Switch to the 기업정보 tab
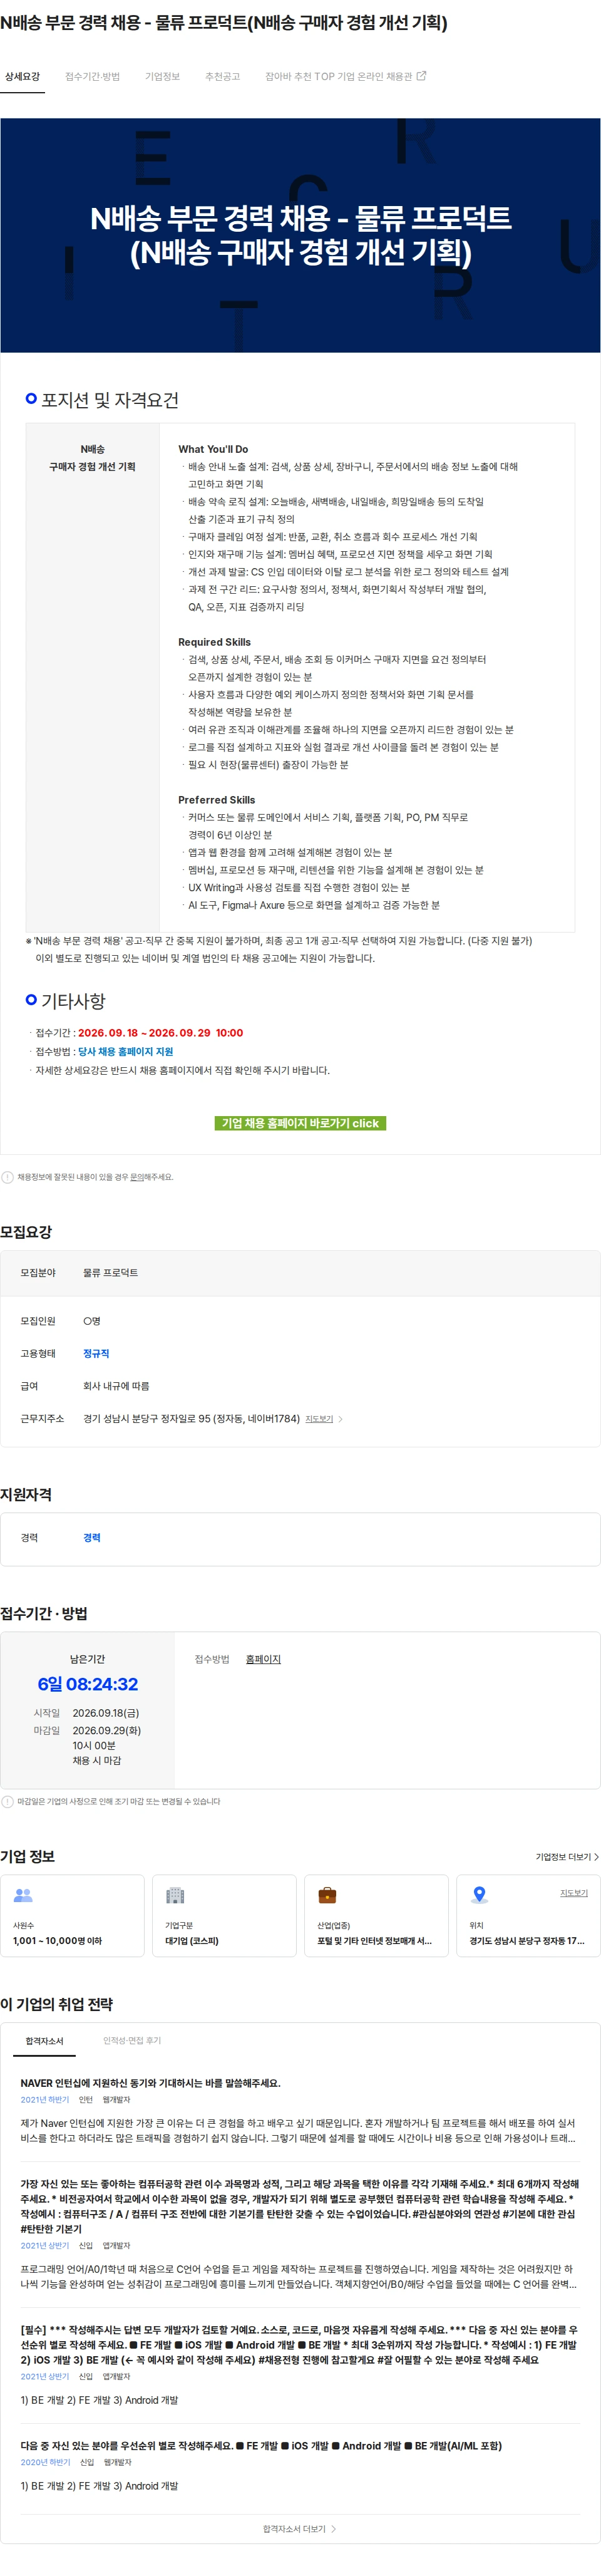 coord(162,76)
